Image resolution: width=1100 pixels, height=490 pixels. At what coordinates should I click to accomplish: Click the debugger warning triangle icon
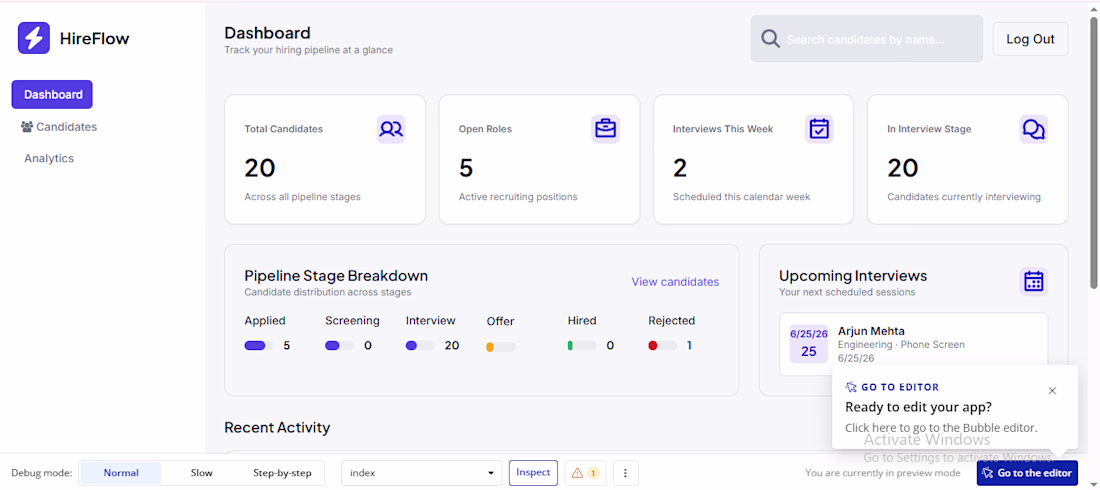[x=577, y=473]
